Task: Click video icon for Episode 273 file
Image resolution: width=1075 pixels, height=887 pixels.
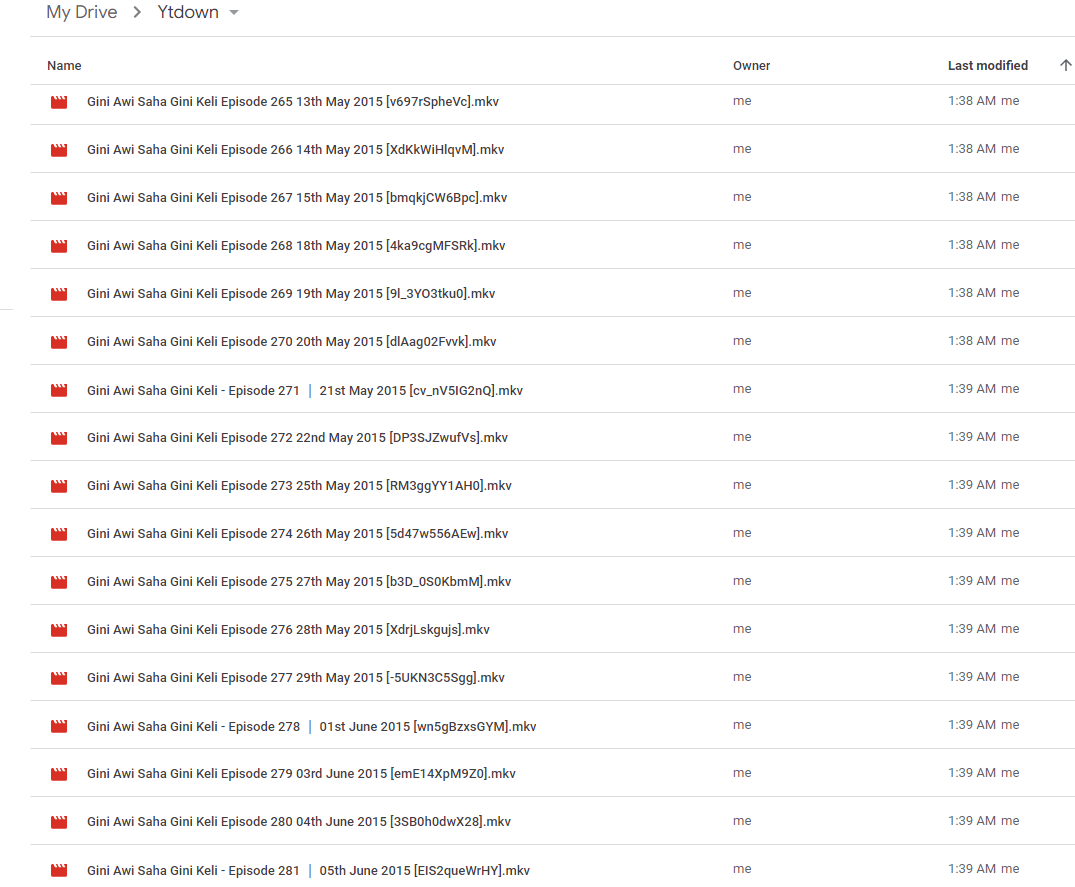Action: click(60, 486)
